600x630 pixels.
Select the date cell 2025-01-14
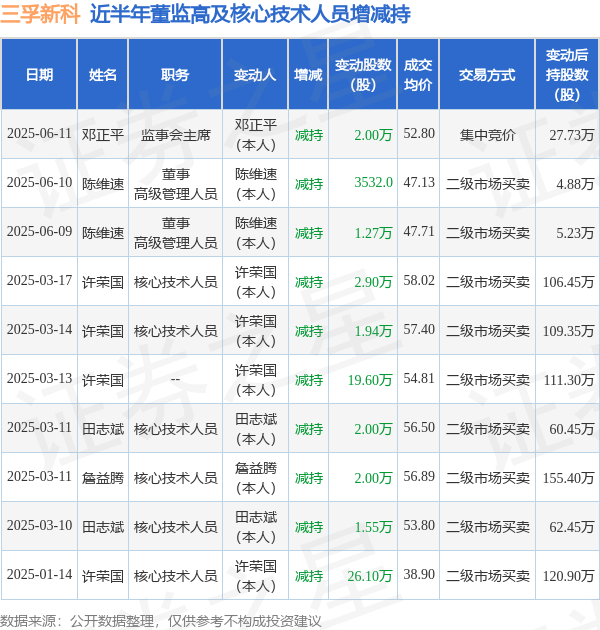pyautogui.click(x=39, y=575)
